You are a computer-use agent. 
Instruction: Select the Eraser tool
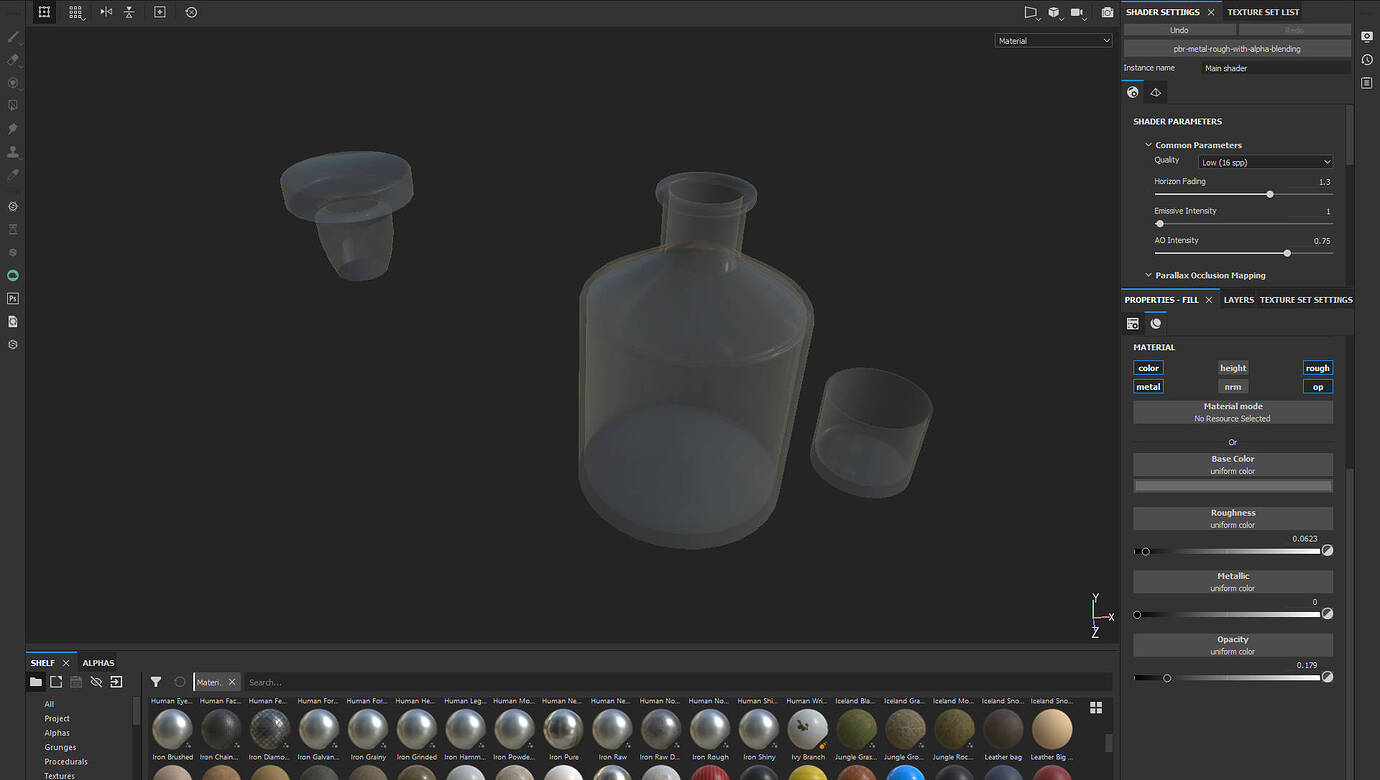click(13, 60)
